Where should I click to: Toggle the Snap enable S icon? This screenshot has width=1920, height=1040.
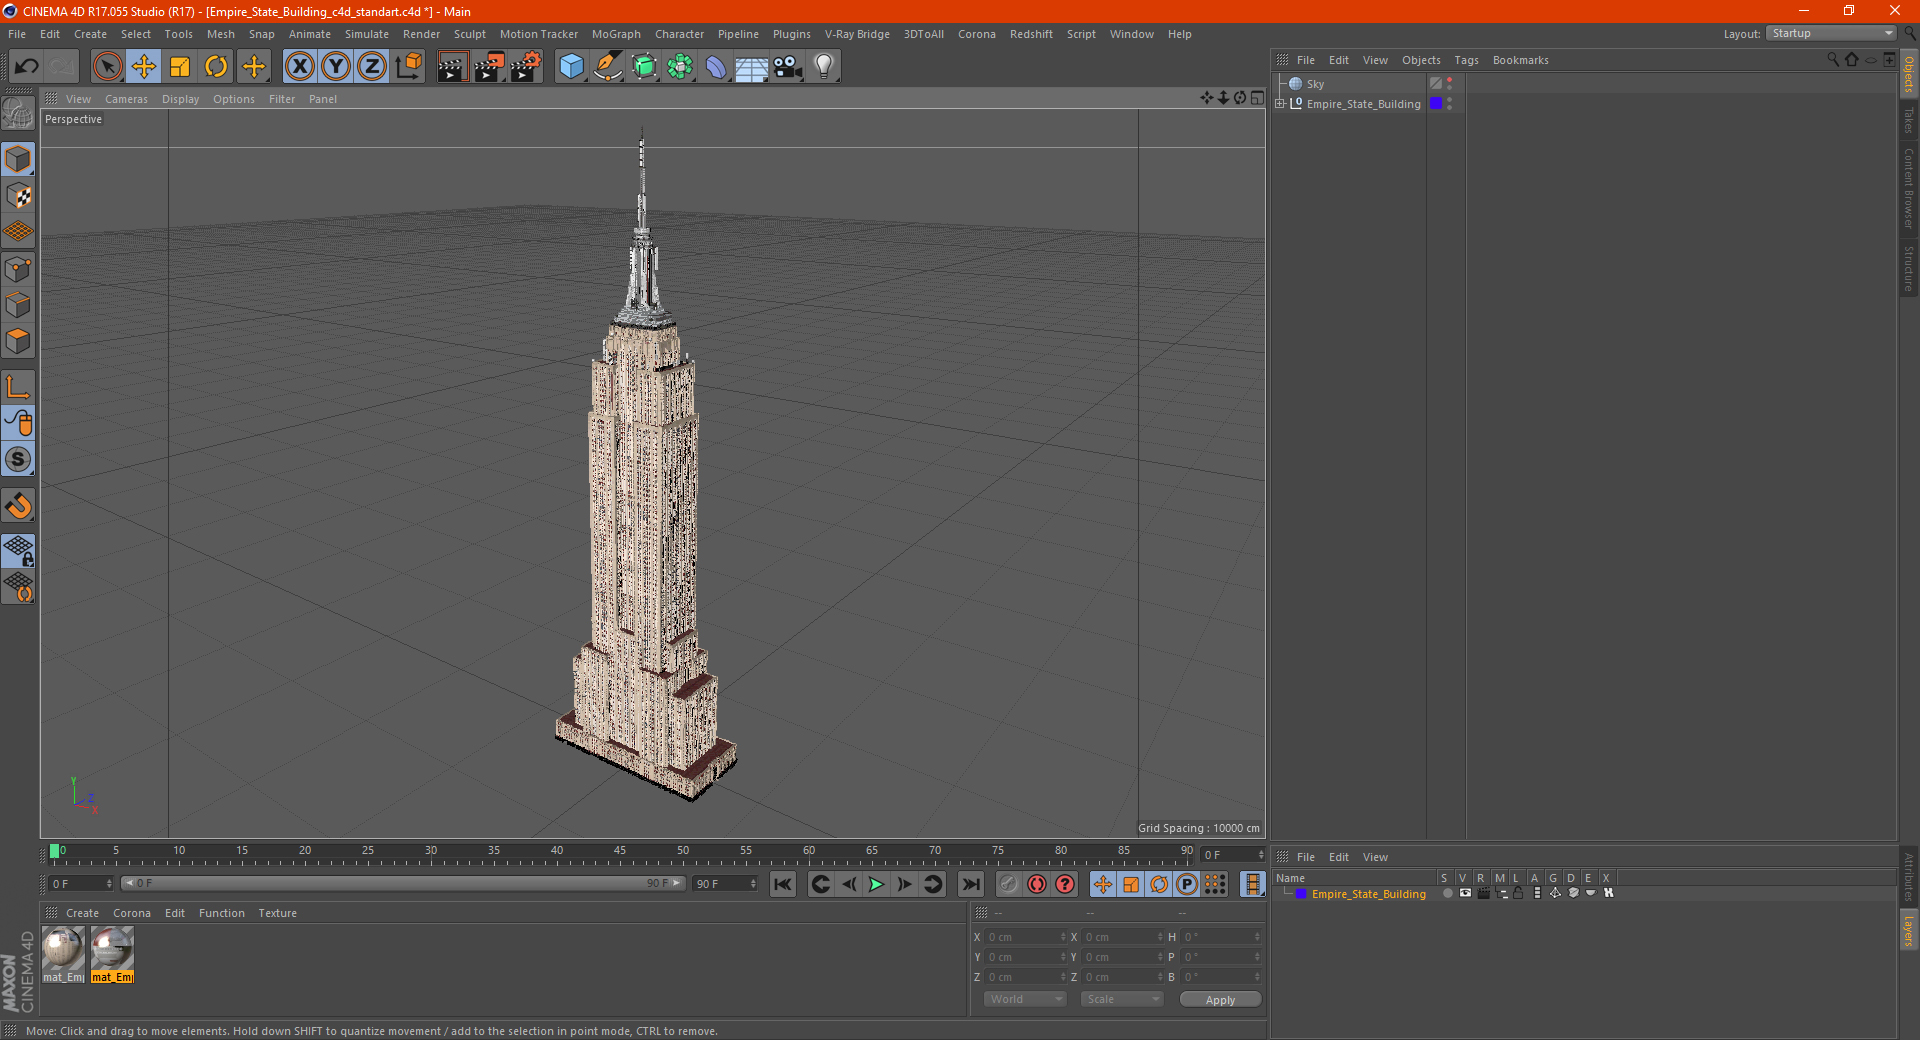[18, 459]
